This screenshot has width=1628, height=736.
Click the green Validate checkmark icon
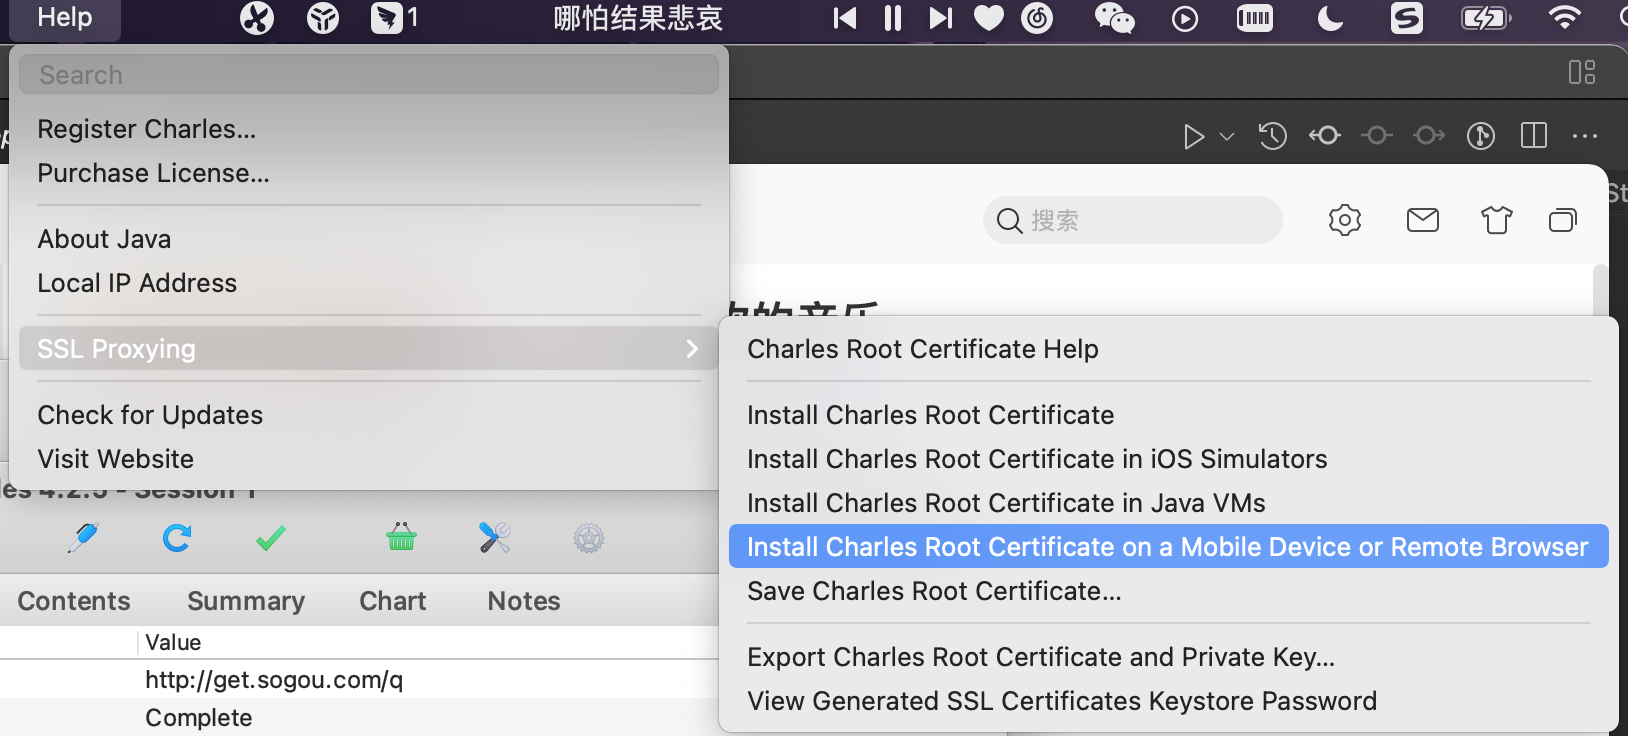pyautogui.click(x=271, y=538)
